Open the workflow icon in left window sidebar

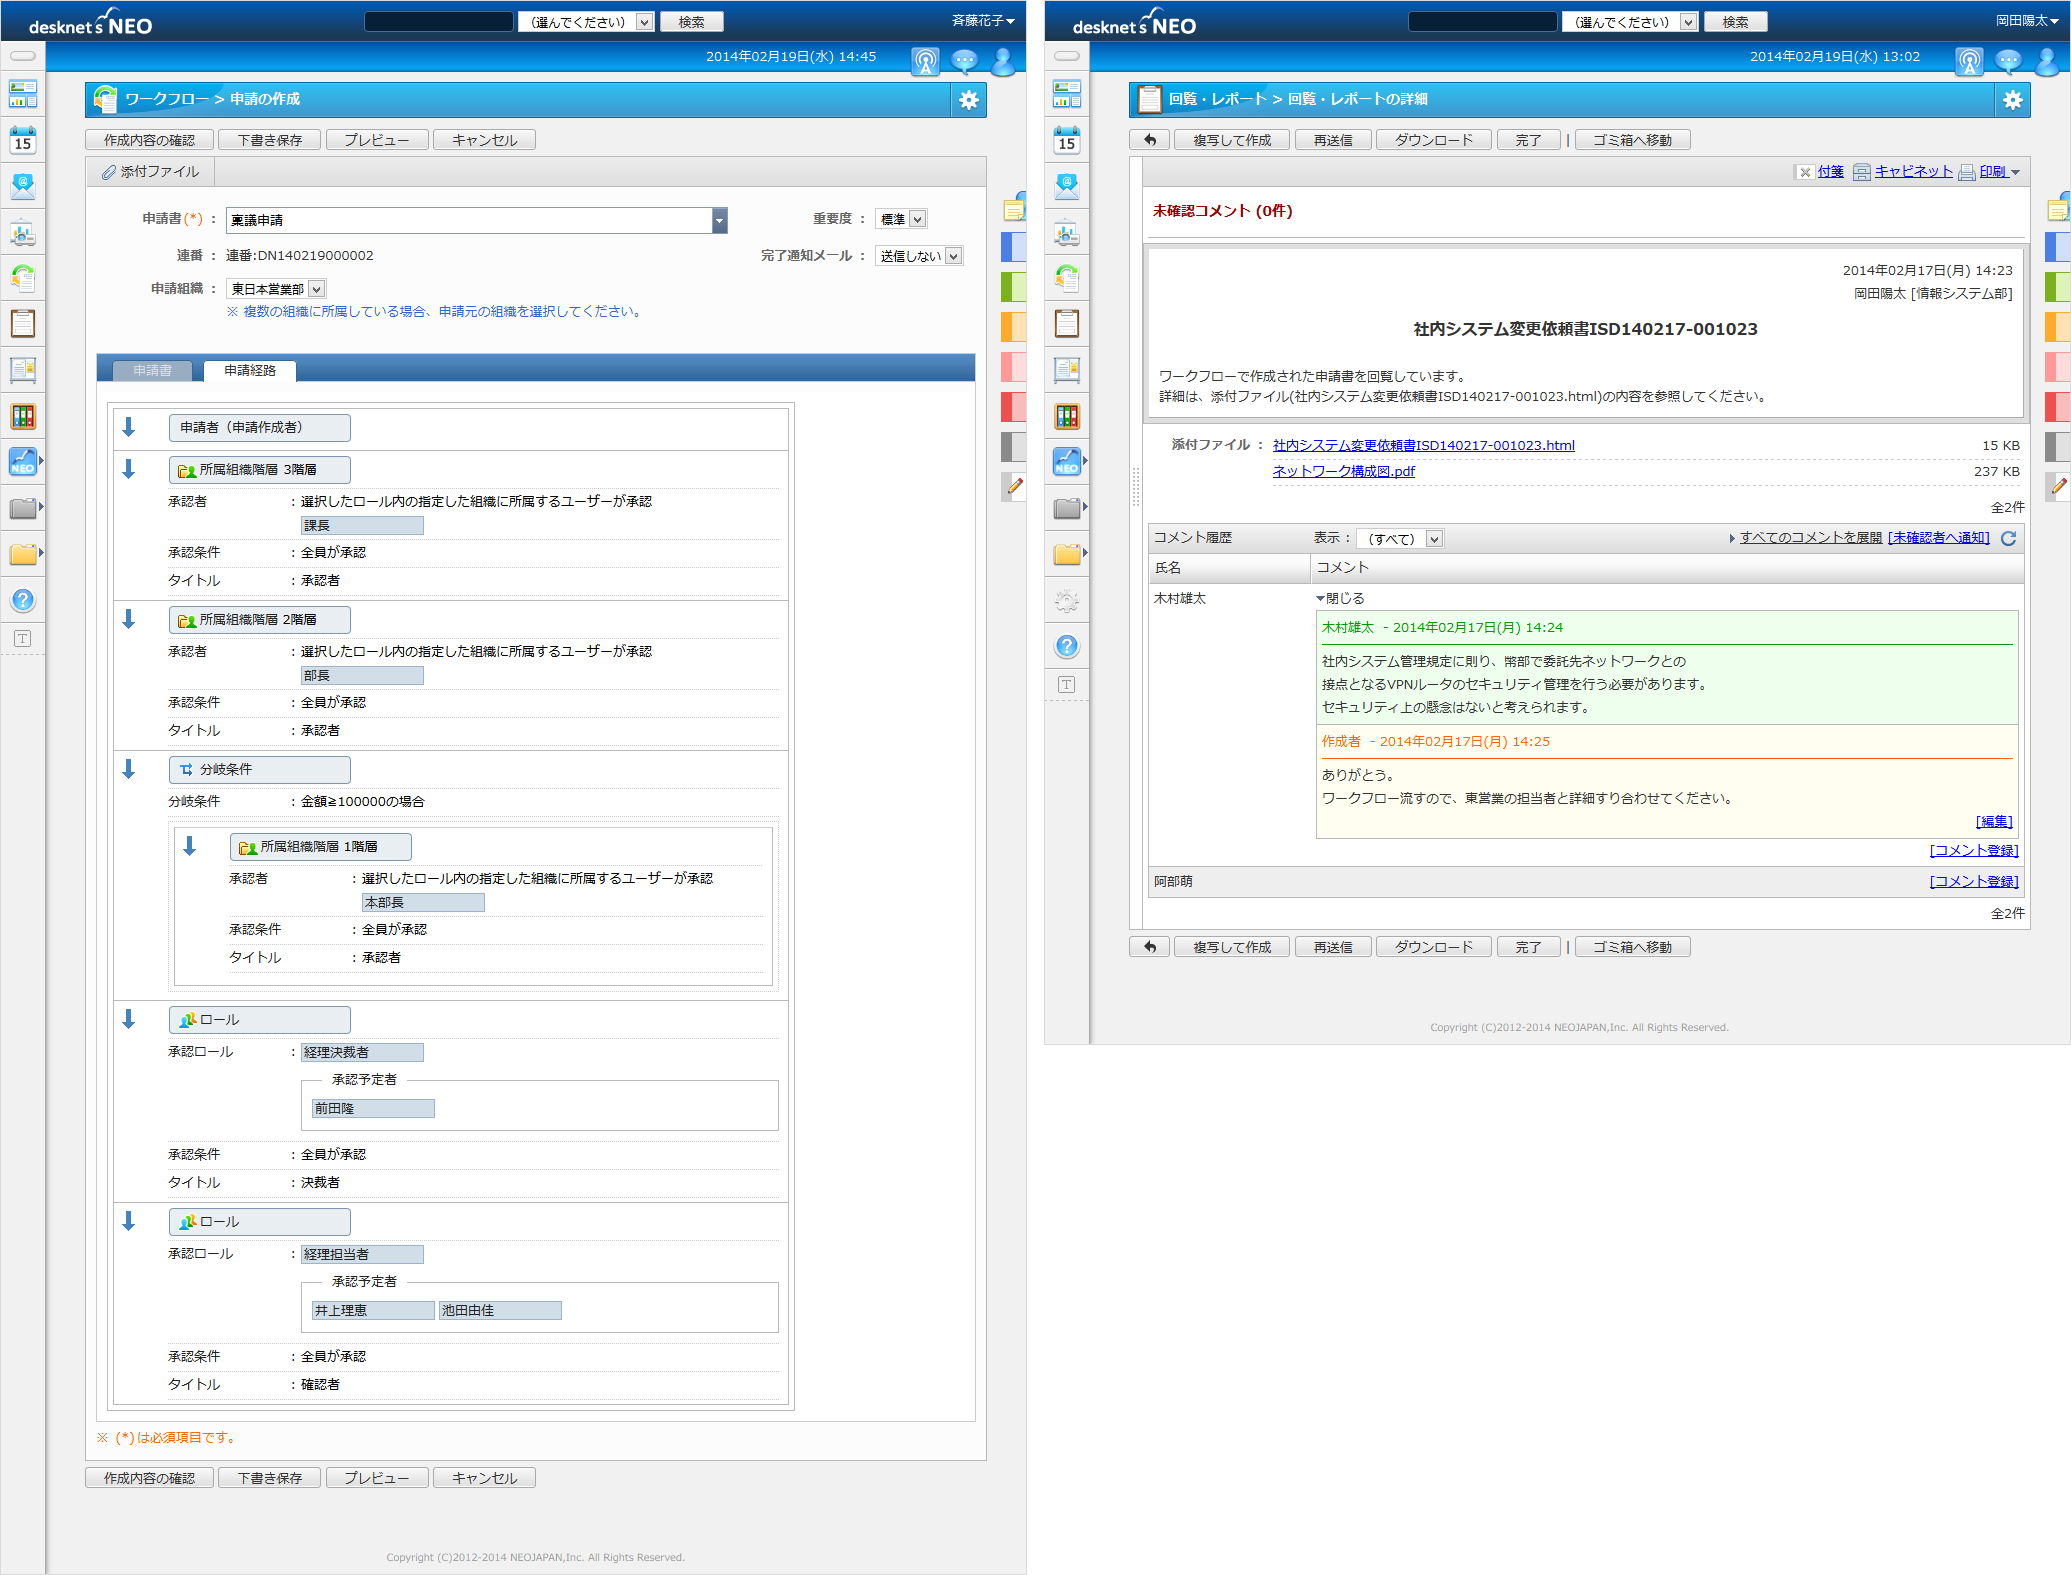click(x=23, y=277)
